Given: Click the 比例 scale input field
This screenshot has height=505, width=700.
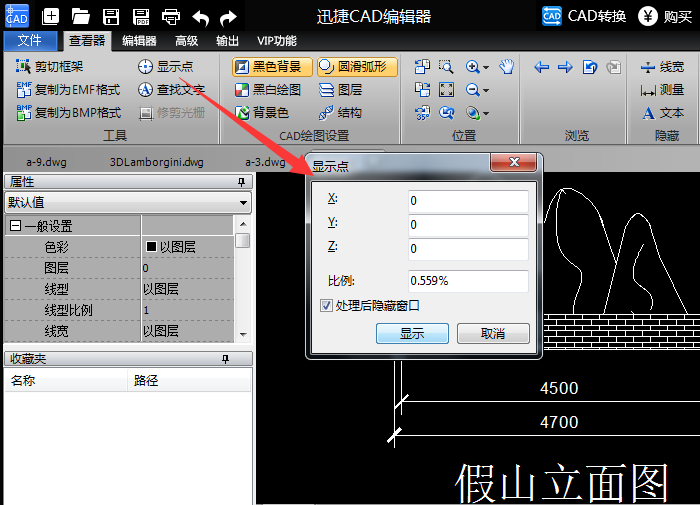Looking at the screenshot, I should pyautogui.click(x=468, y=281).
